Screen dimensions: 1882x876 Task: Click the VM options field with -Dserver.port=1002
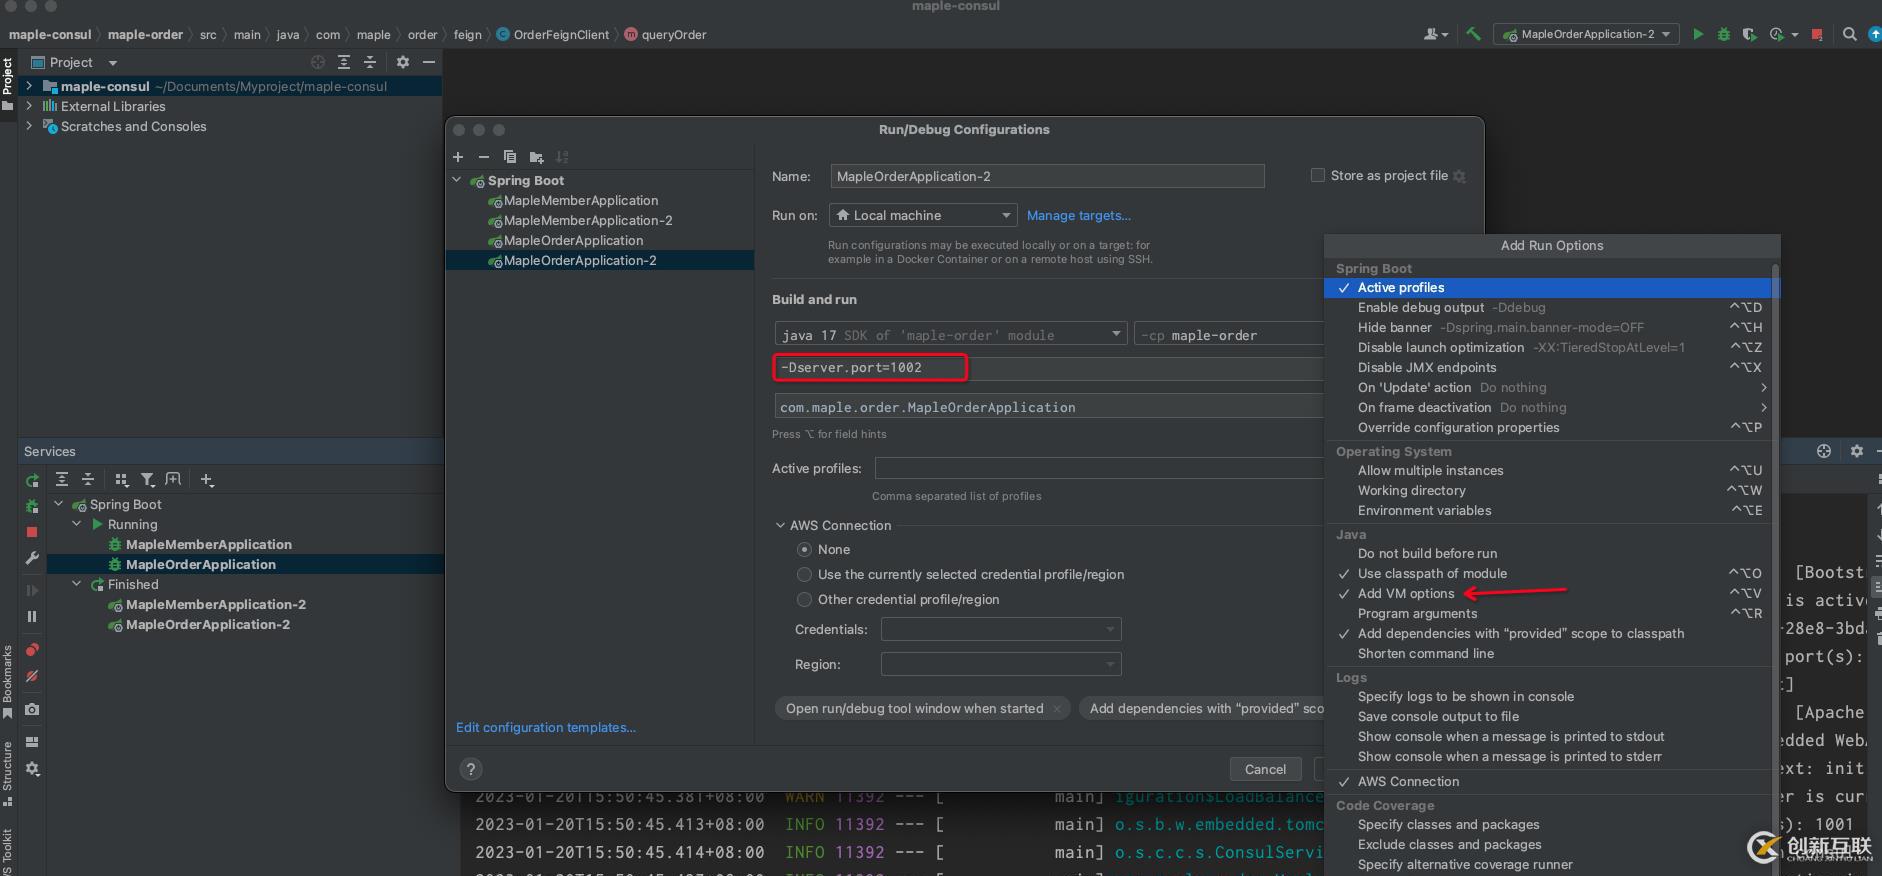pyautogui.click(x=870, y=368)
